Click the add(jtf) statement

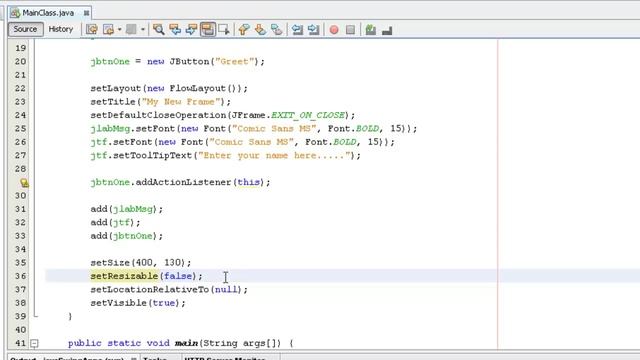pos(115,222)
